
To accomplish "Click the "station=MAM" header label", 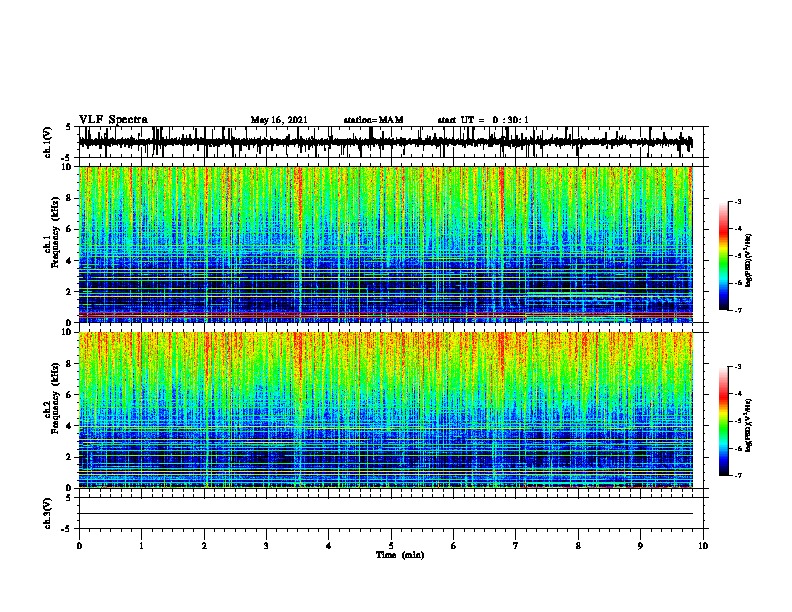I will 373,120.
